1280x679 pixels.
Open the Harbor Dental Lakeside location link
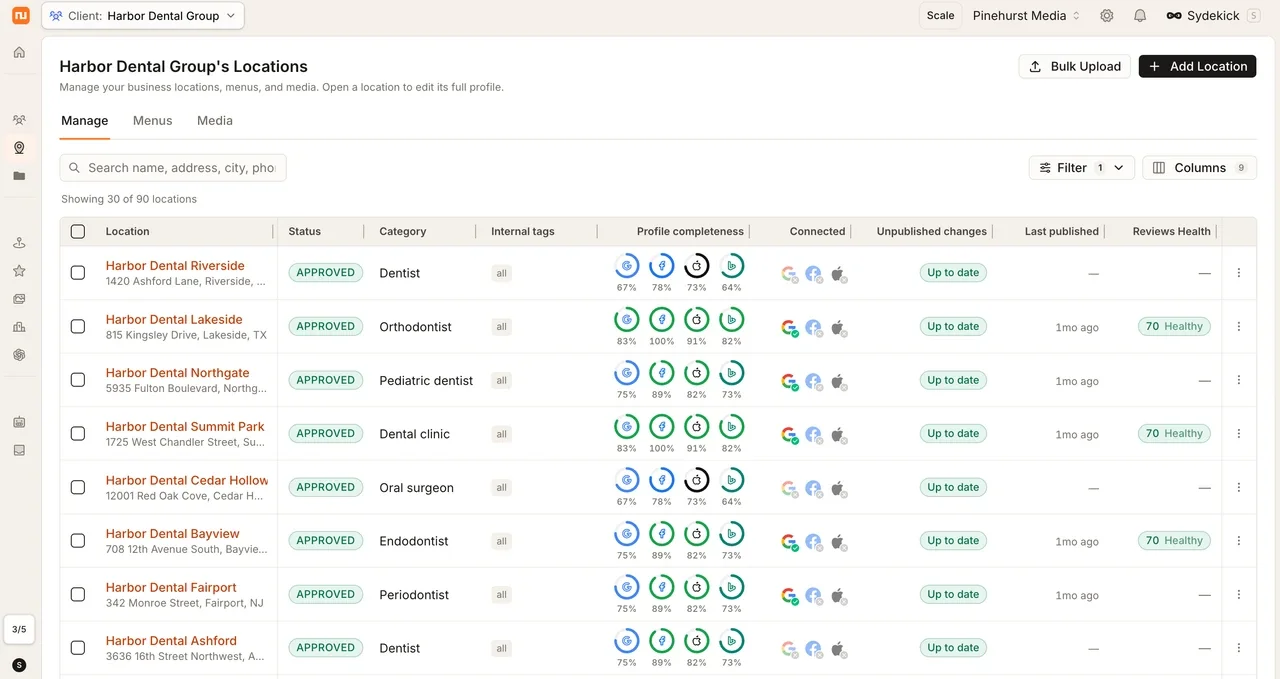click(x=174, y=320)
